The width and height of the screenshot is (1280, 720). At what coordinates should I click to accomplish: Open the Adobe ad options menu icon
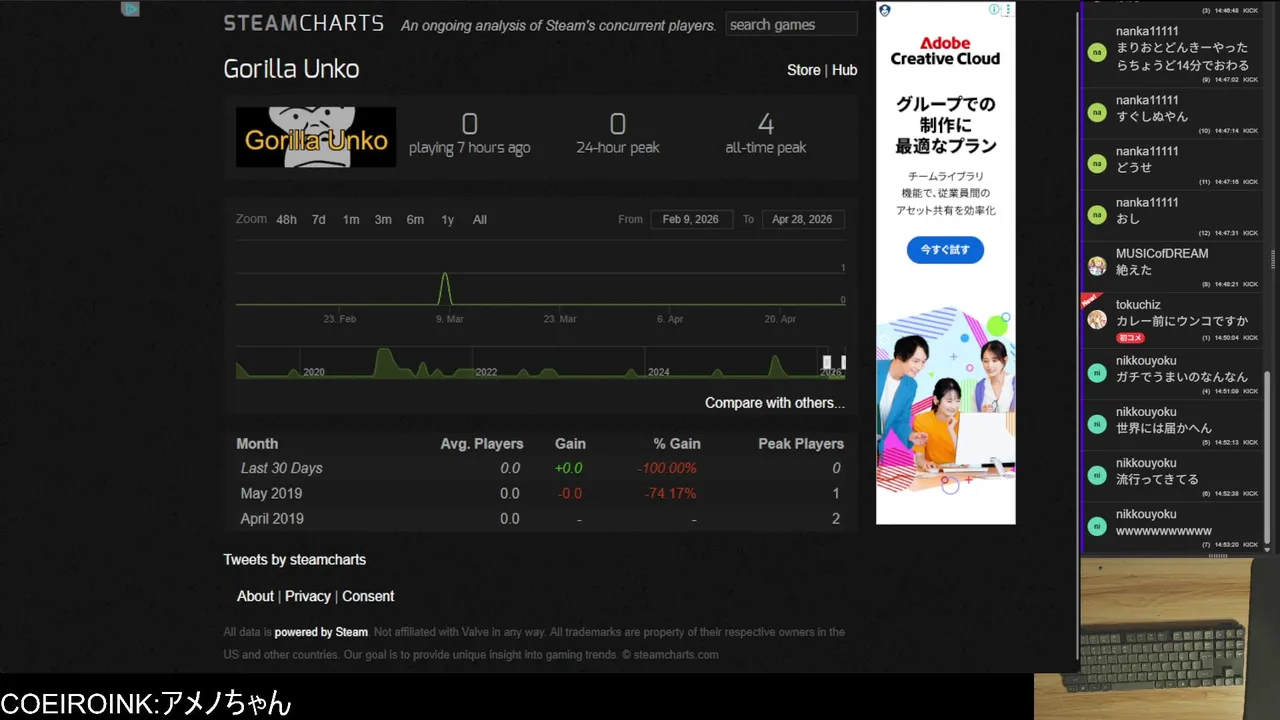(x=1008, y=9)
